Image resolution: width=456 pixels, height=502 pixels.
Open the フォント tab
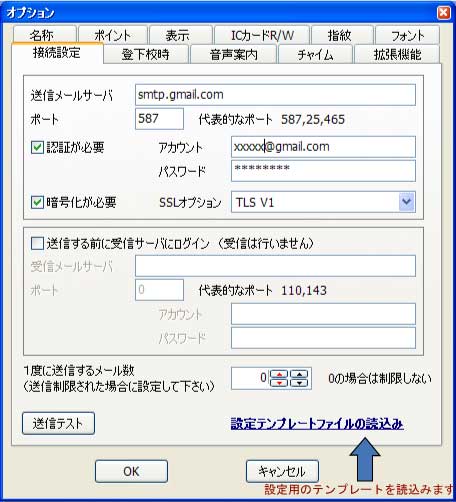[407, 35]
